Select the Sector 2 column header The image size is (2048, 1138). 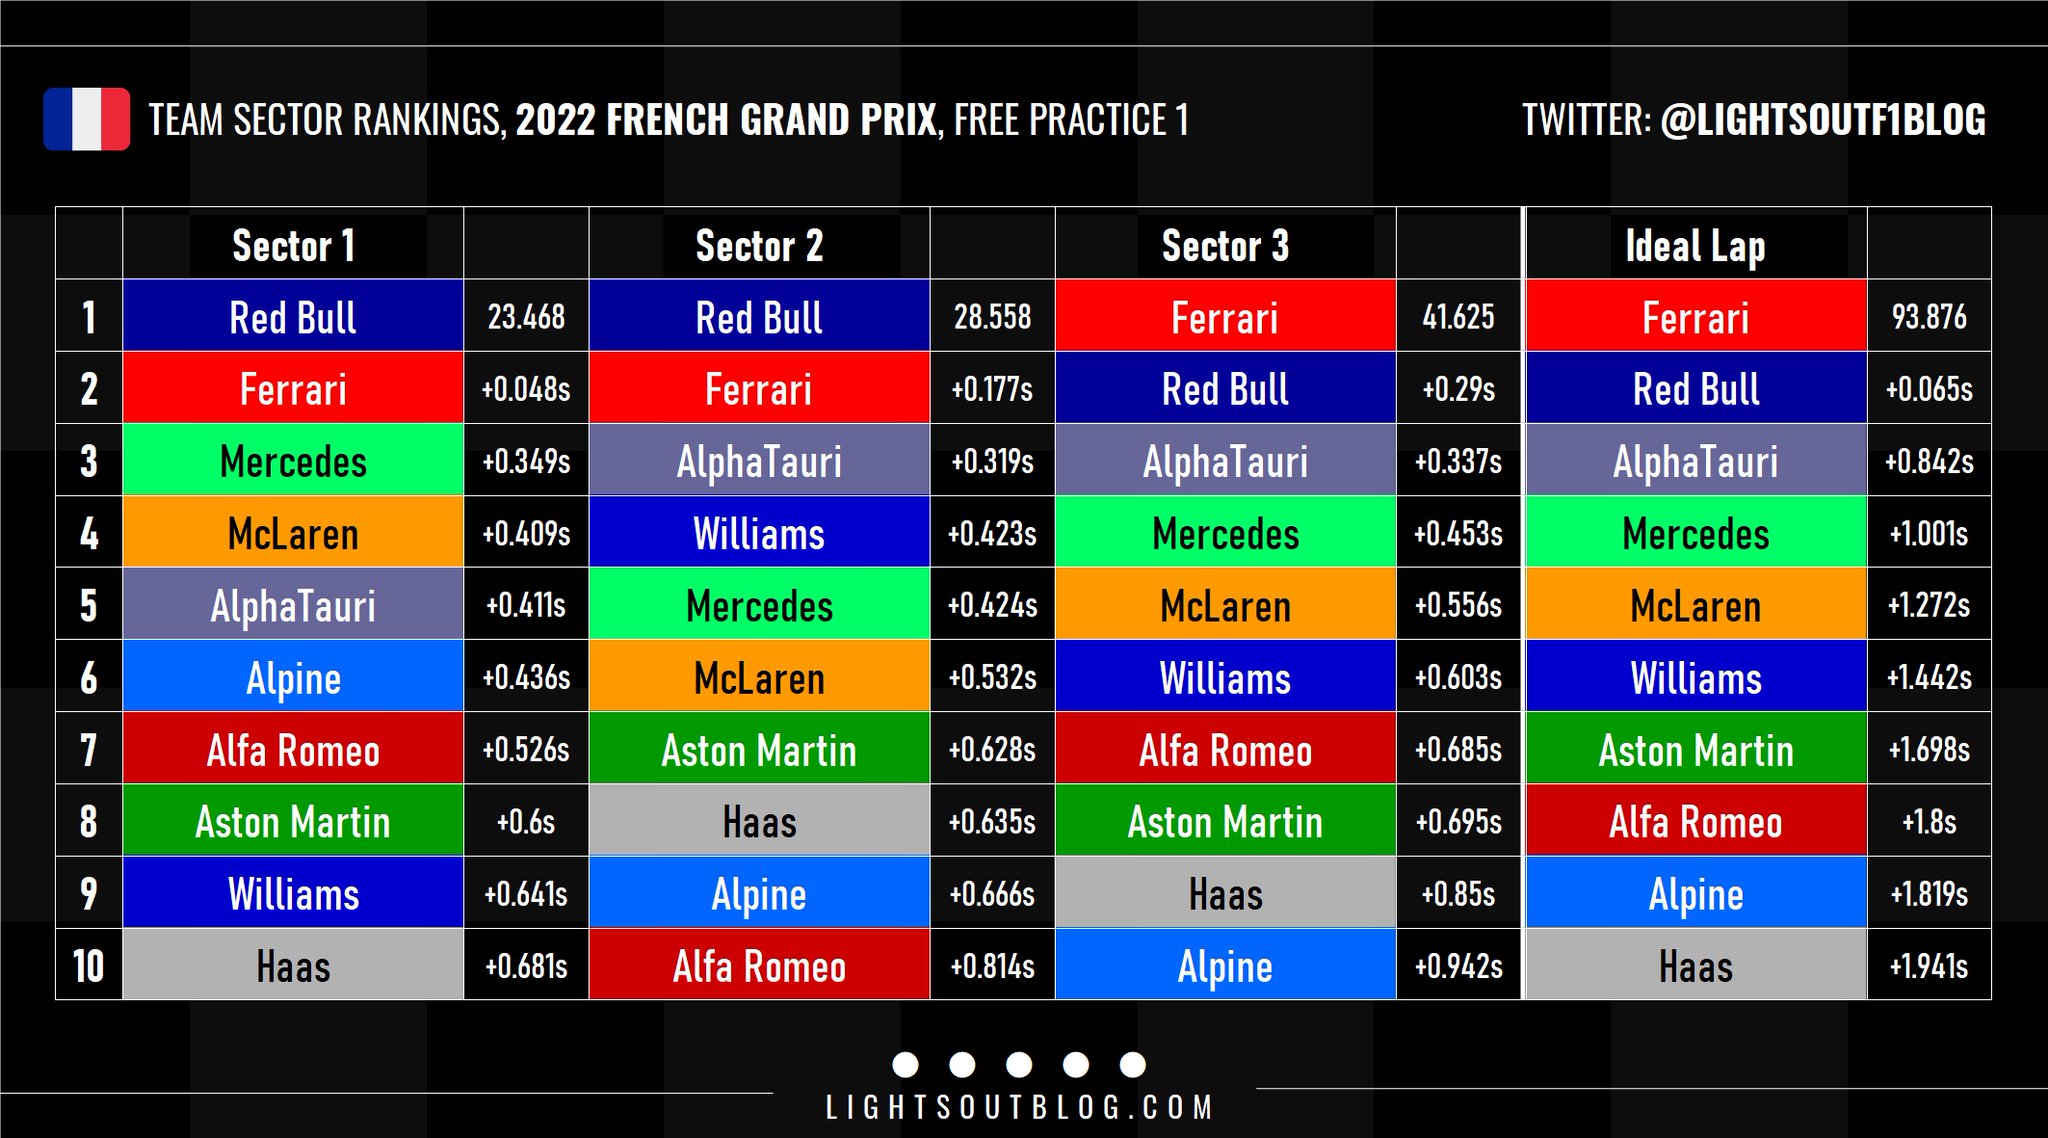(x=759, y=245)
